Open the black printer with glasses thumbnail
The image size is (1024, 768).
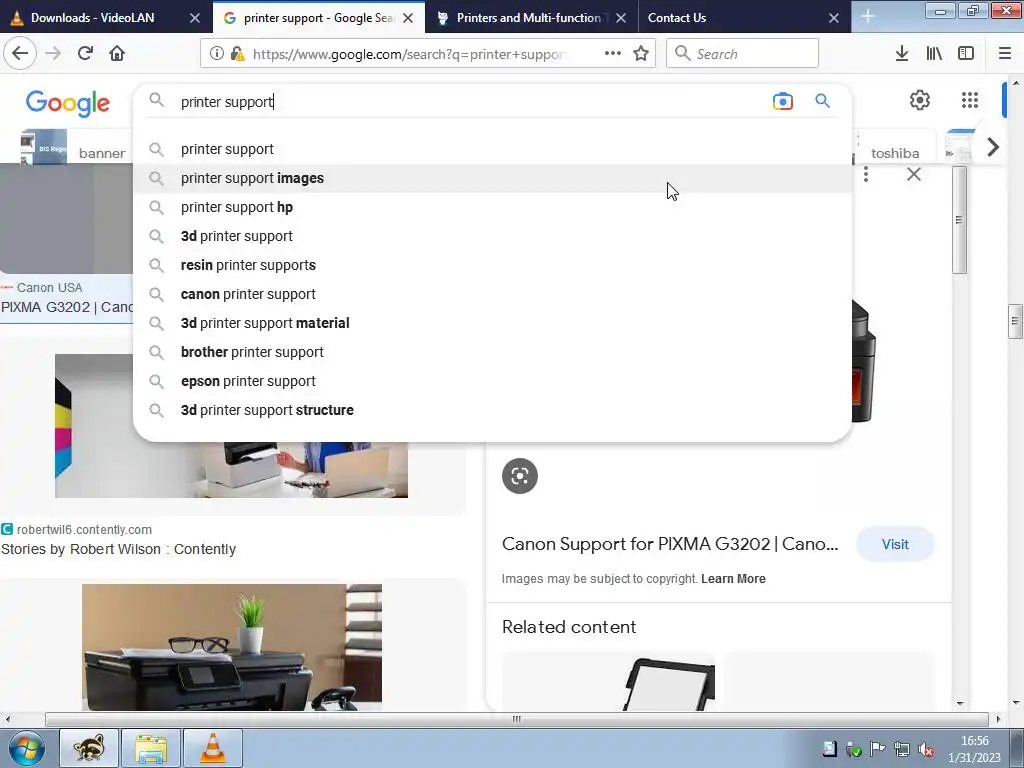click(x=232, y=647)
